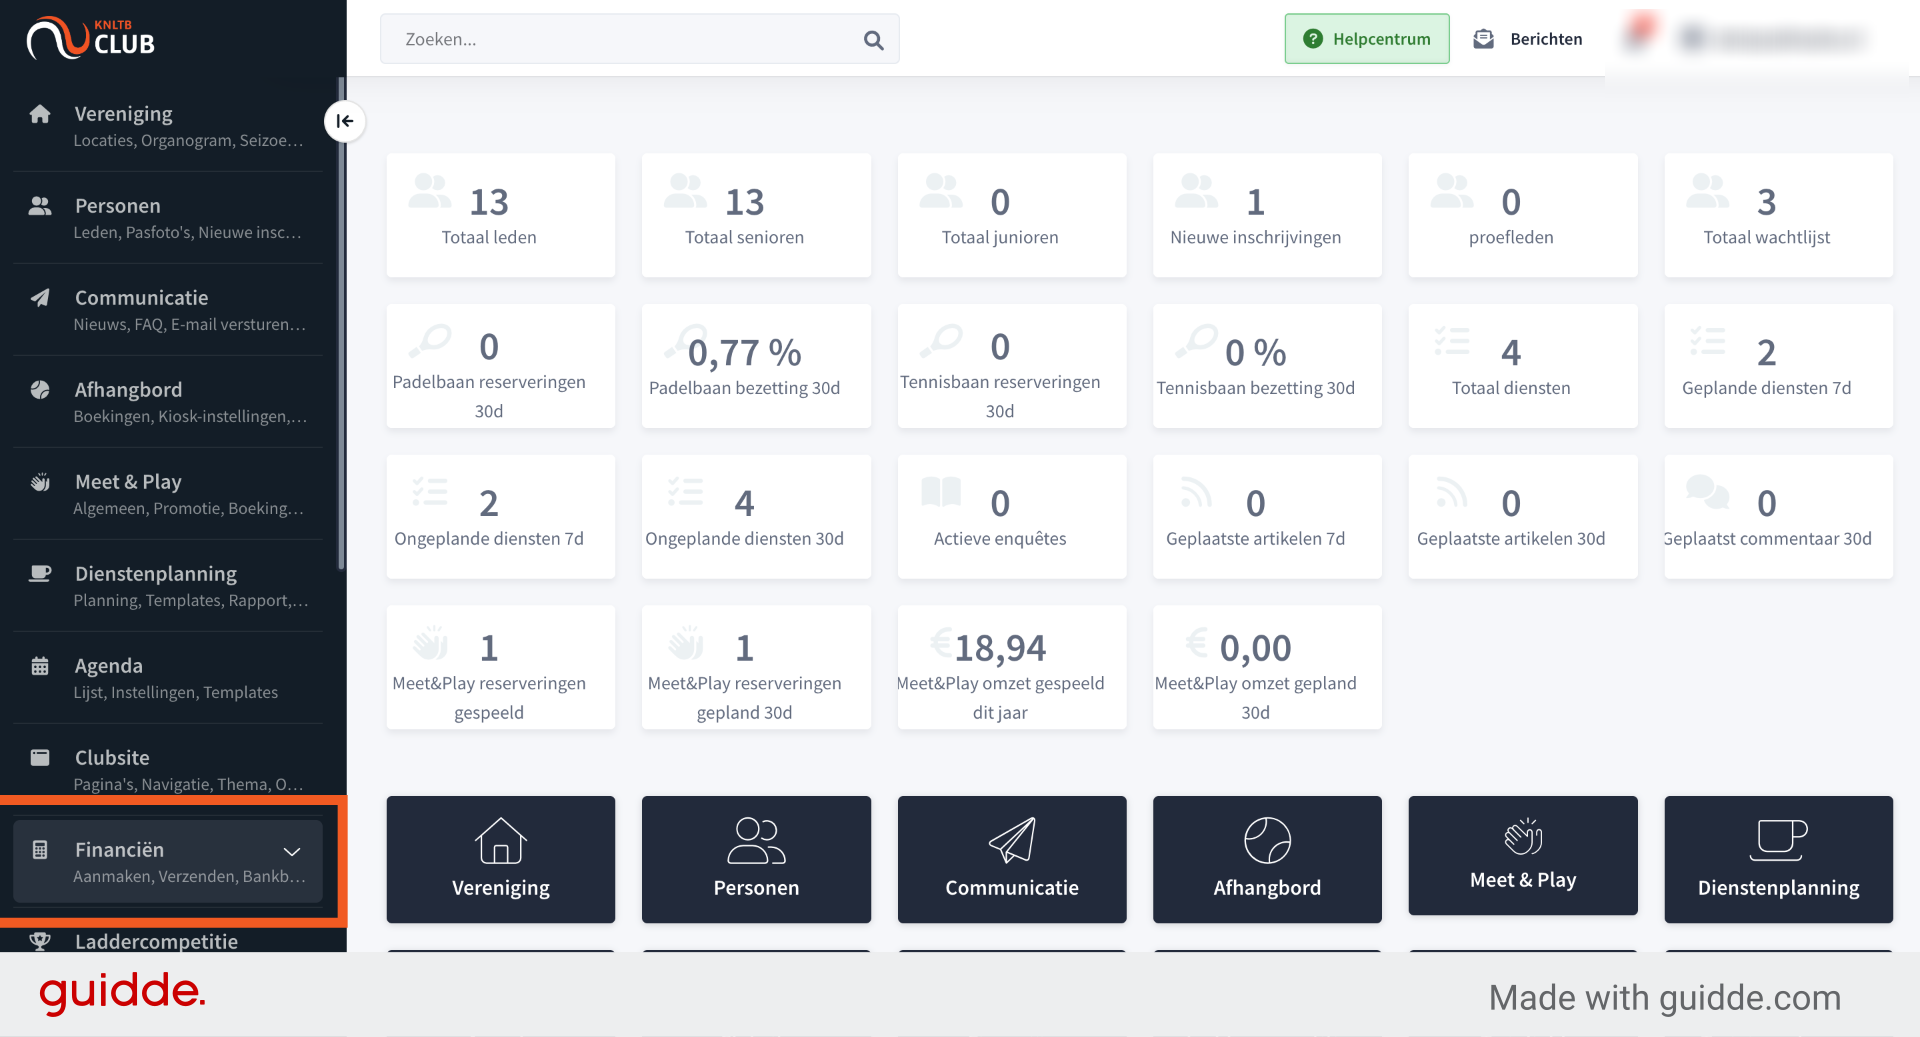Open Vereniging tile with house icon
1920x1037 pixels.
click(x=500, y=859)
